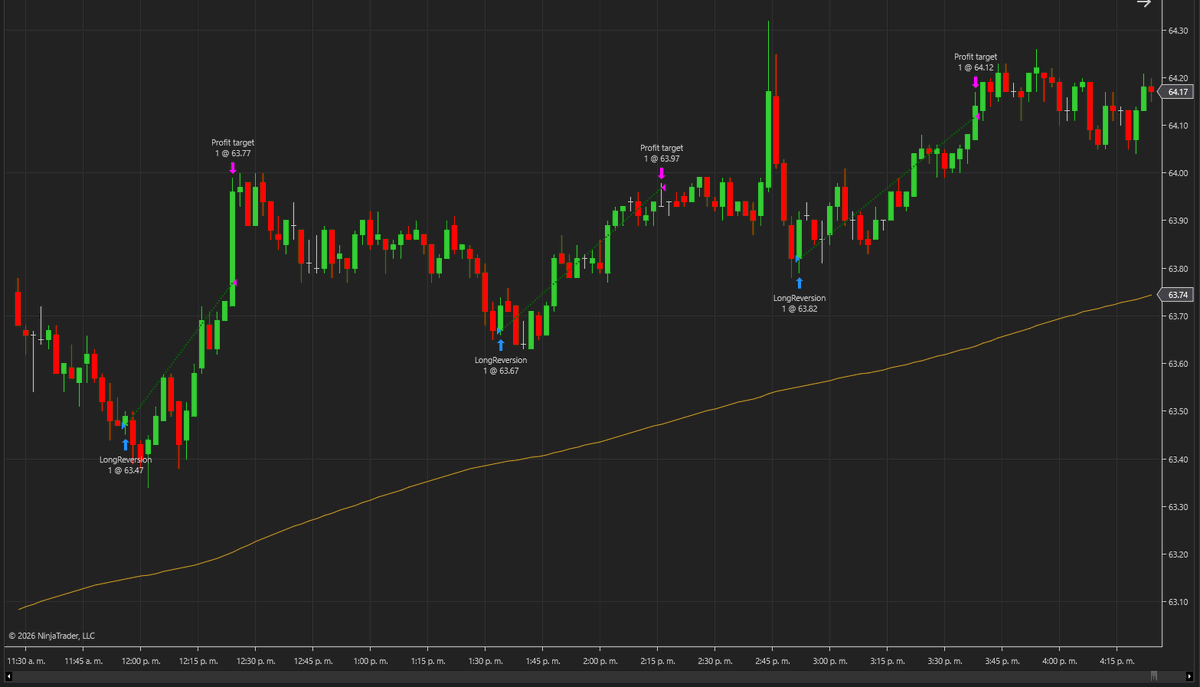Screen dimensions: 1200x687
Task: Click the 1:45 p. m. time label
Action: (542, 661)
